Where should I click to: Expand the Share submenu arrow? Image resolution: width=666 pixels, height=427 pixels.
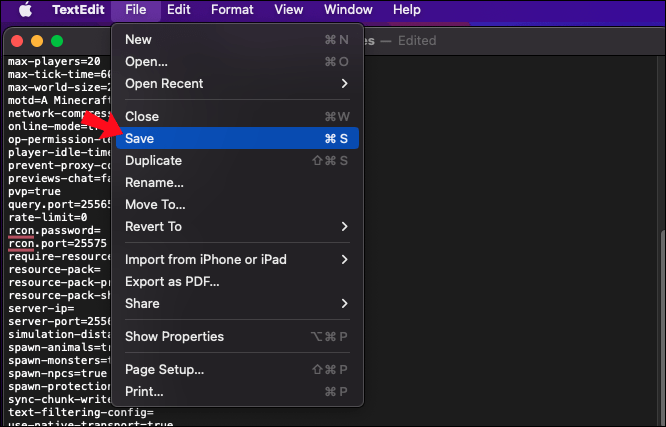344,304
